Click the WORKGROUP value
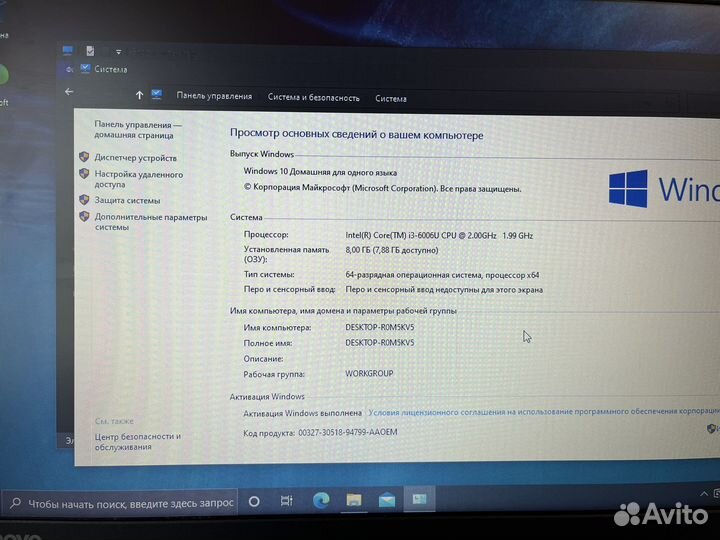This screenshot has height=540, width=720. pyautogui.click(x=369, y=374)
